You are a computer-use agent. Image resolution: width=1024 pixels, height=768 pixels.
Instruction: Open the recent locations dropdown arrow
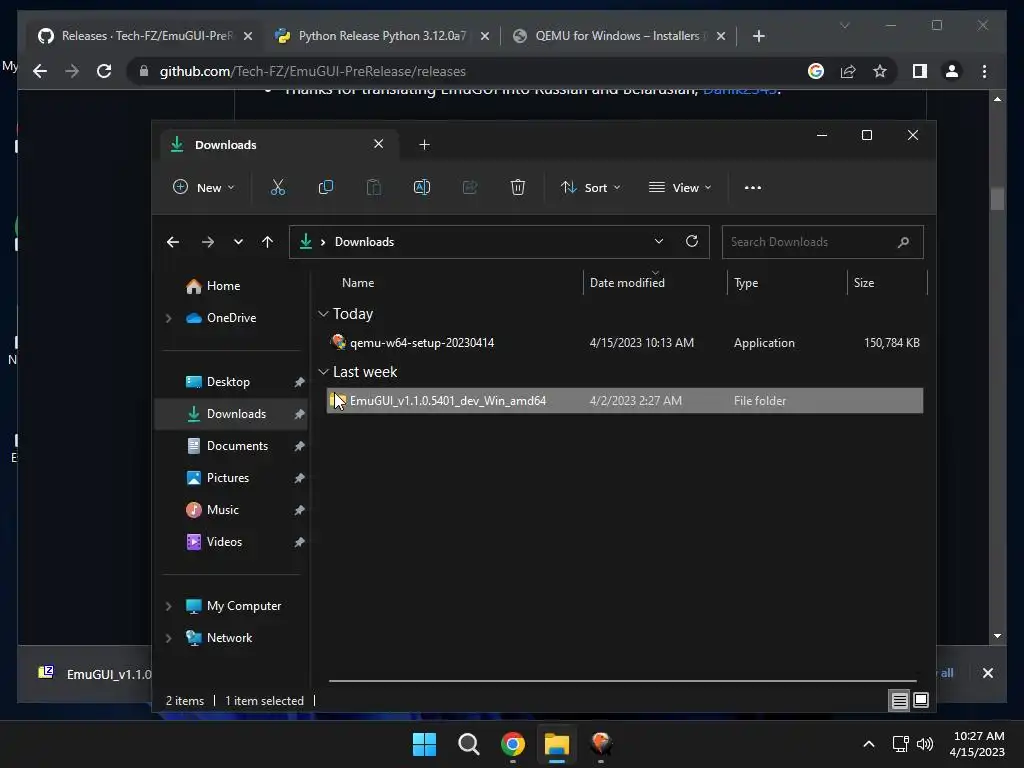pyautogui.click(x=238, y=242)
